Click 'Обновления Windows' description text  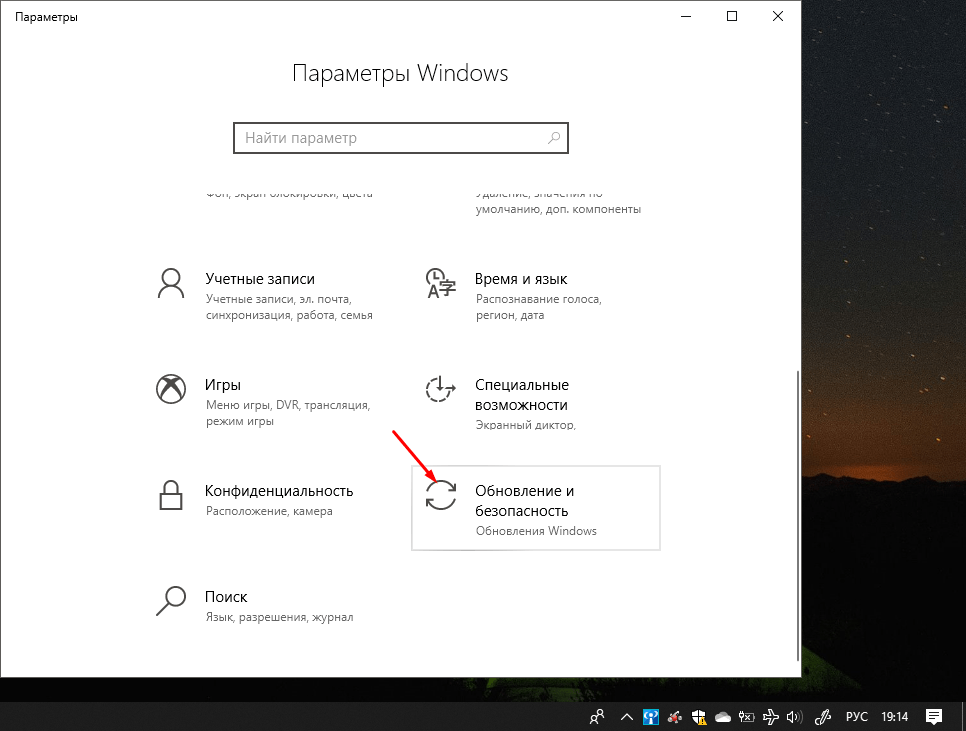pyautogui.click(x=536, y=531)
